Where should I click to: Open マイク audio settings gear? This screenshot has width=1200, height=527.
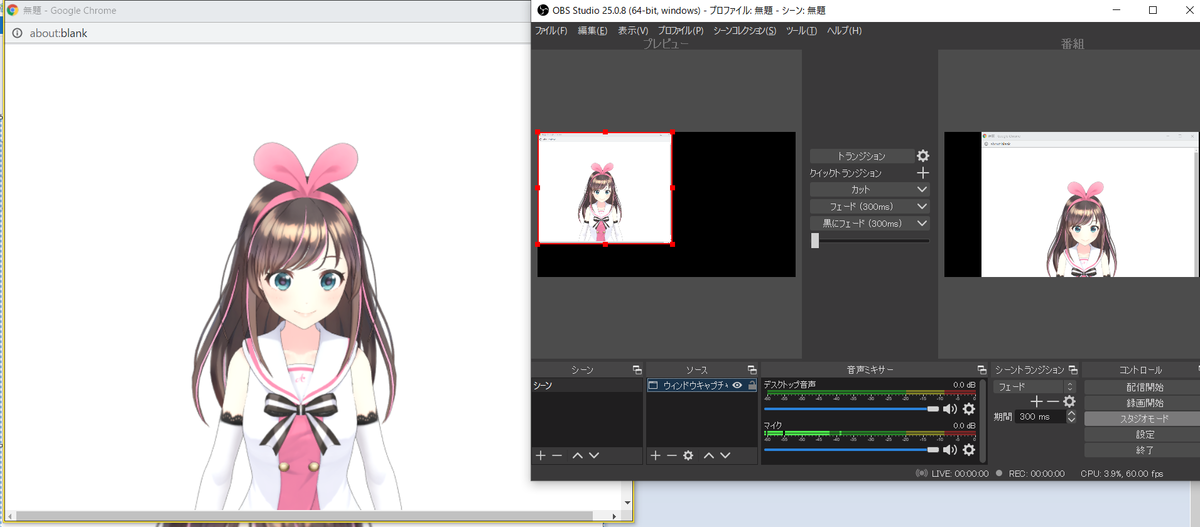(x=968, y=450)
